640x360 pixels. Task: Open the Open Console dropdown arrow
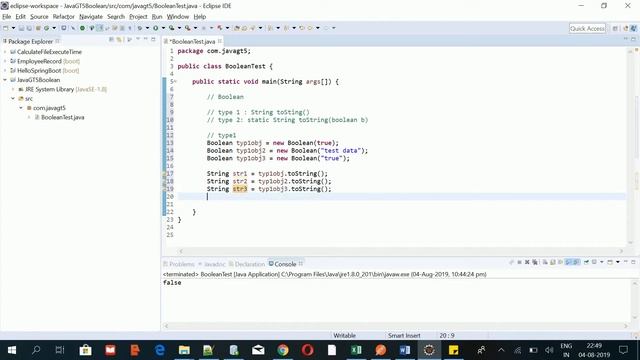(618, 262)
